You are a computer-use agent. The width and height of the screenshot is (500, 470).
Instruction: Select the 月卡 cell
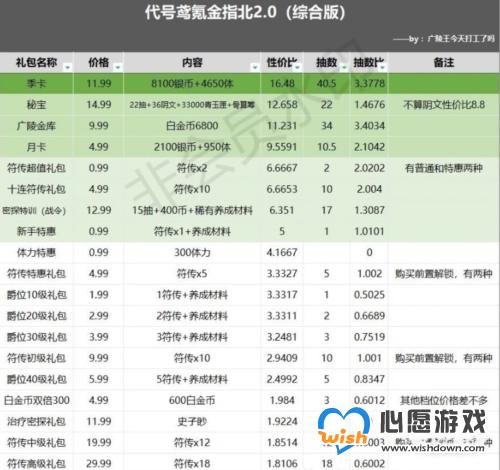pos(36,147)
